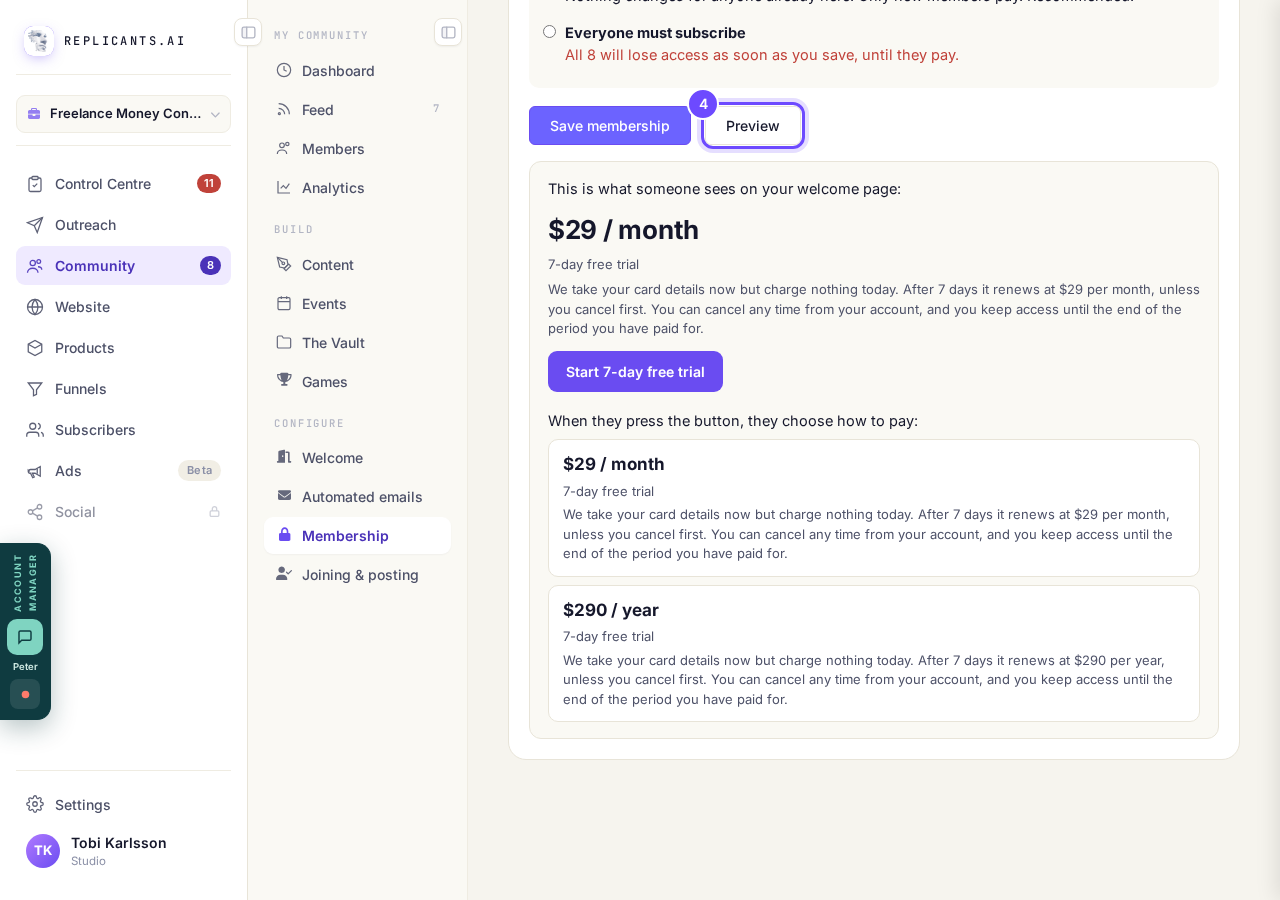
Task: Open Joining & posting settings
Action: [x=357, y=574]
